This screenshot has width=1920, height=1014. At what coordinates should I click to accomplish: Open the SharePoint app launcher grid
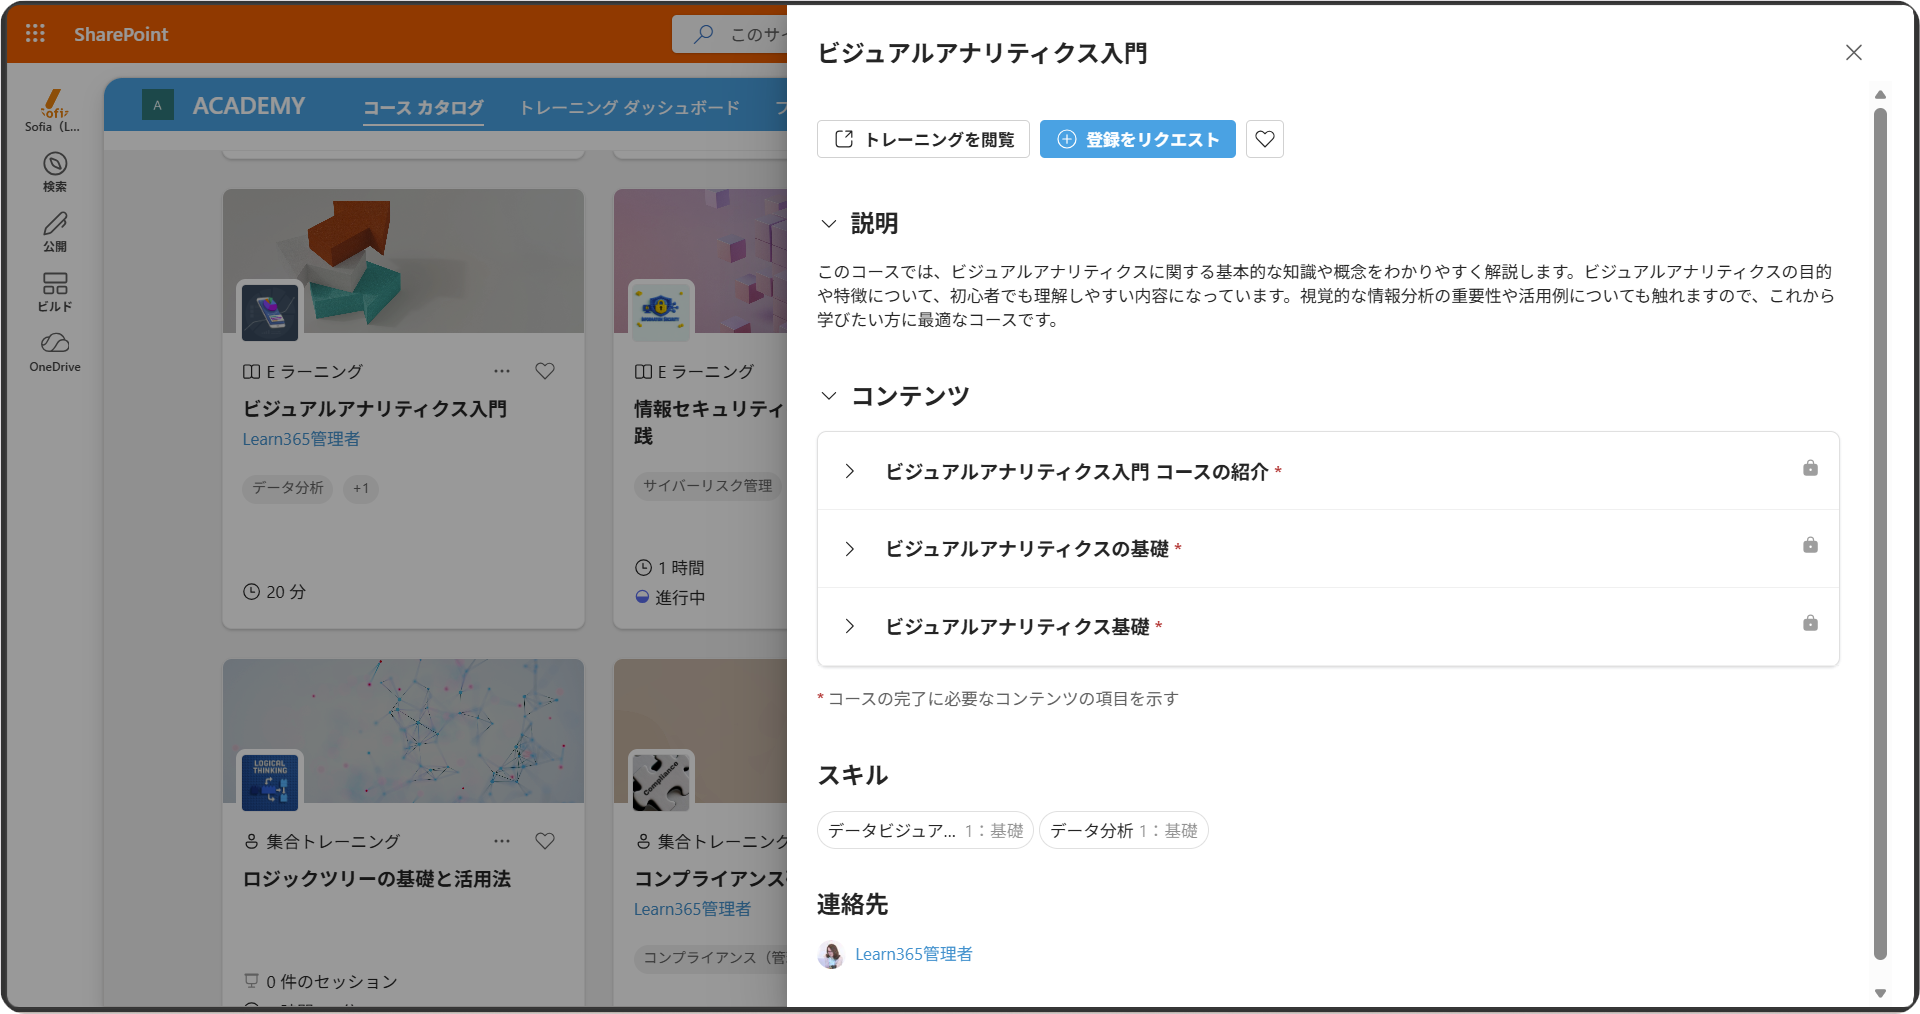35,34
